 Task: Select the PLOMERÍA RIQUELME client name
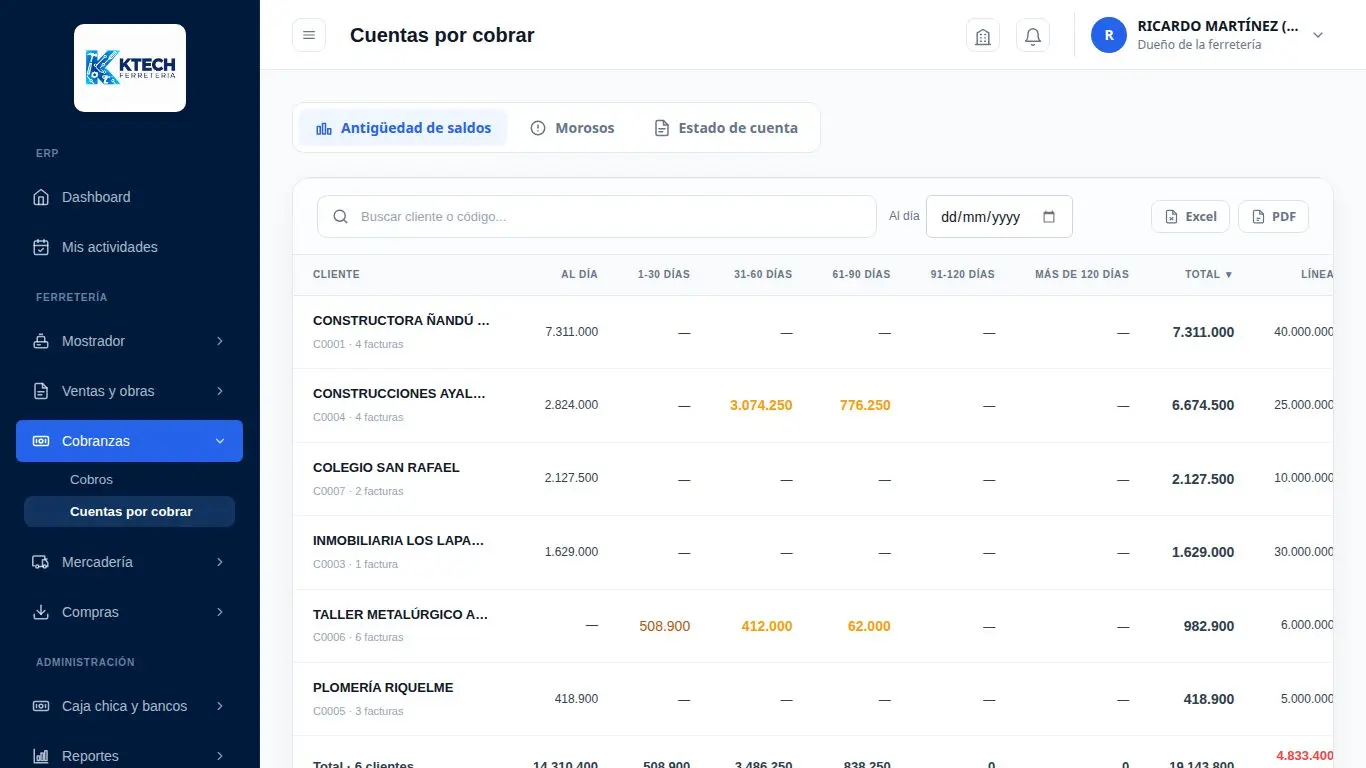(x=383, y=688)
